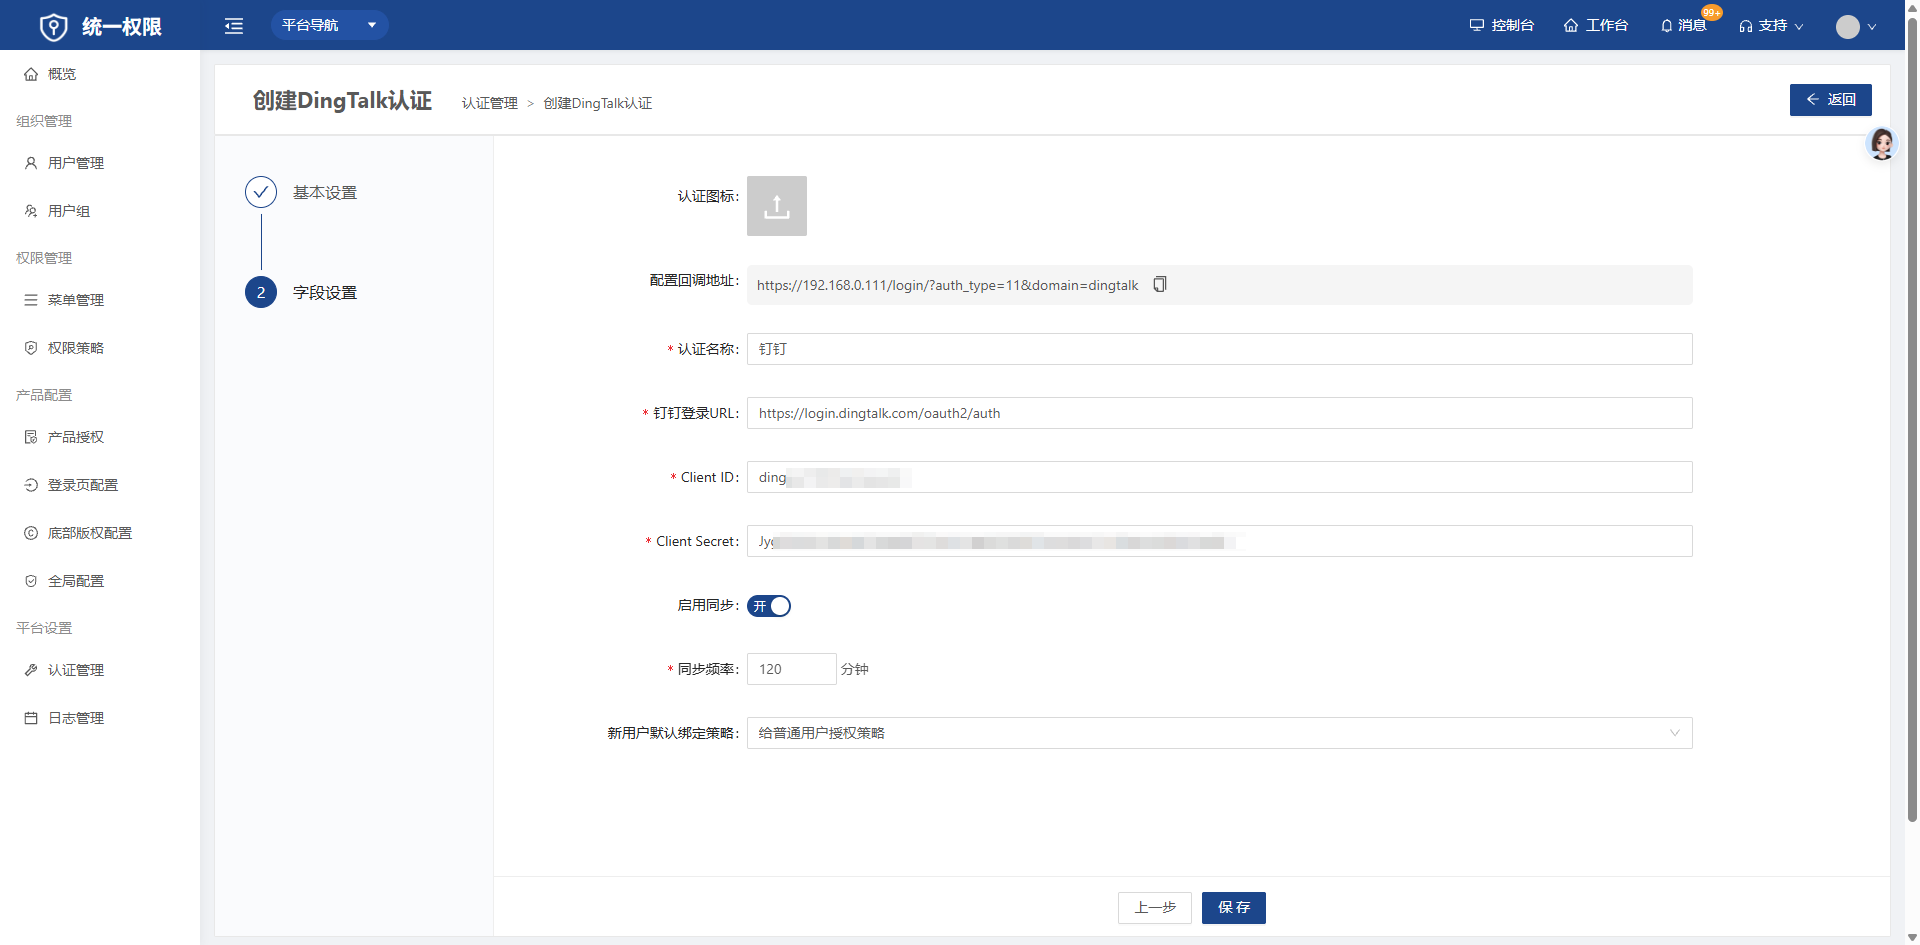Click the Save button
1920x945 pixels.
tap(1233, 907)
